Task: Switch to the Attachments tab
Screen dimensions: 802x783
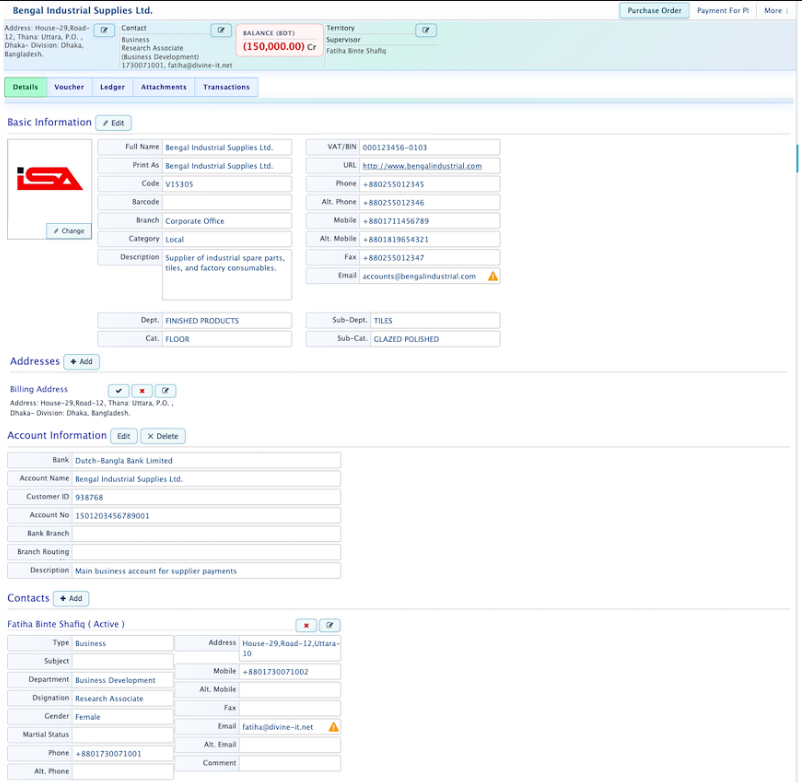Action: click(x=164, y=87)
